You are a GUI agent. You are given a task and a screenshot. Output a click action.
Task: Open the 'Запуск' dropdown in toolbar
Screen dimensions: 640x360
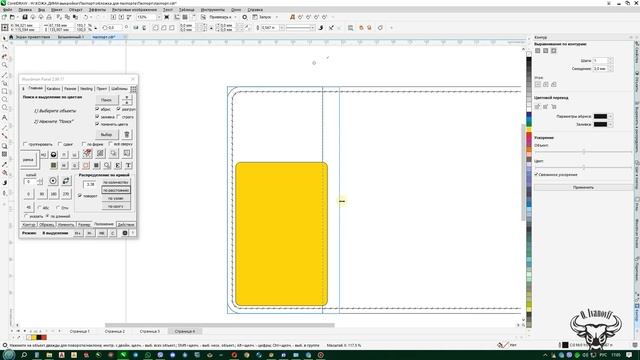276,17
